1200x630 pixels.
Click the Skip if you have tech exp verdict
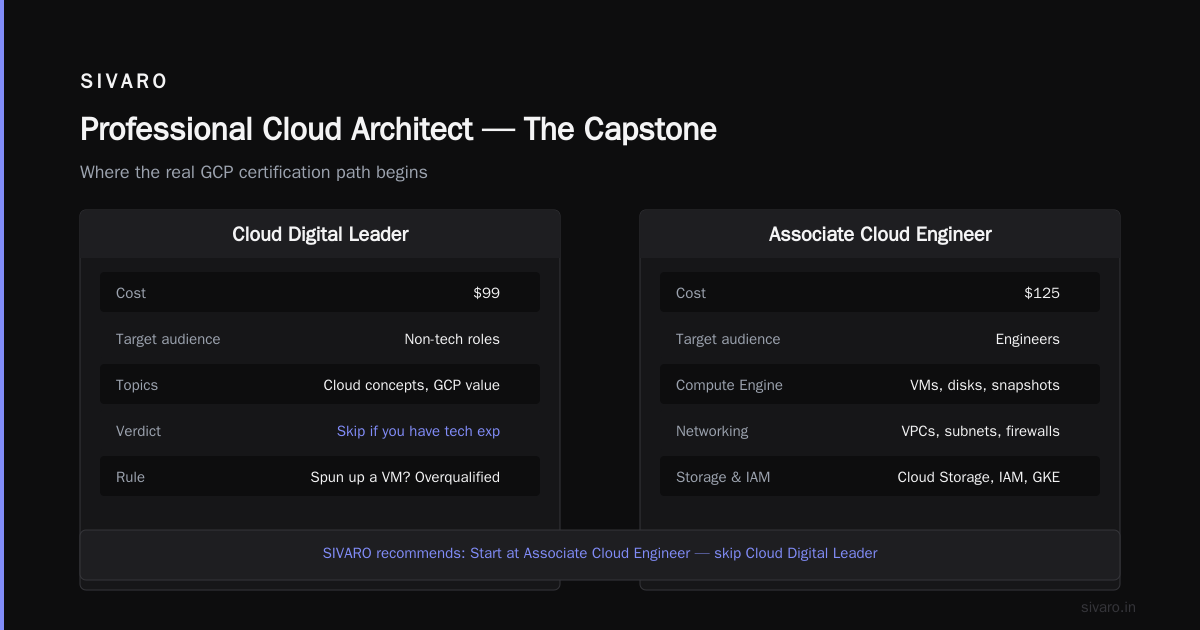(418, 431)
